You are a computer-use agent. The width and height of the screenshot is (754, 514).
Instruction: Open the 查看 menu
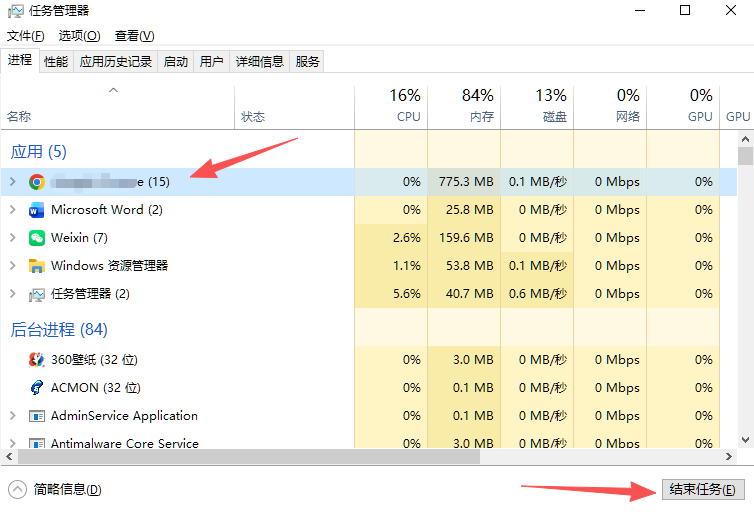tap(135, 36)
